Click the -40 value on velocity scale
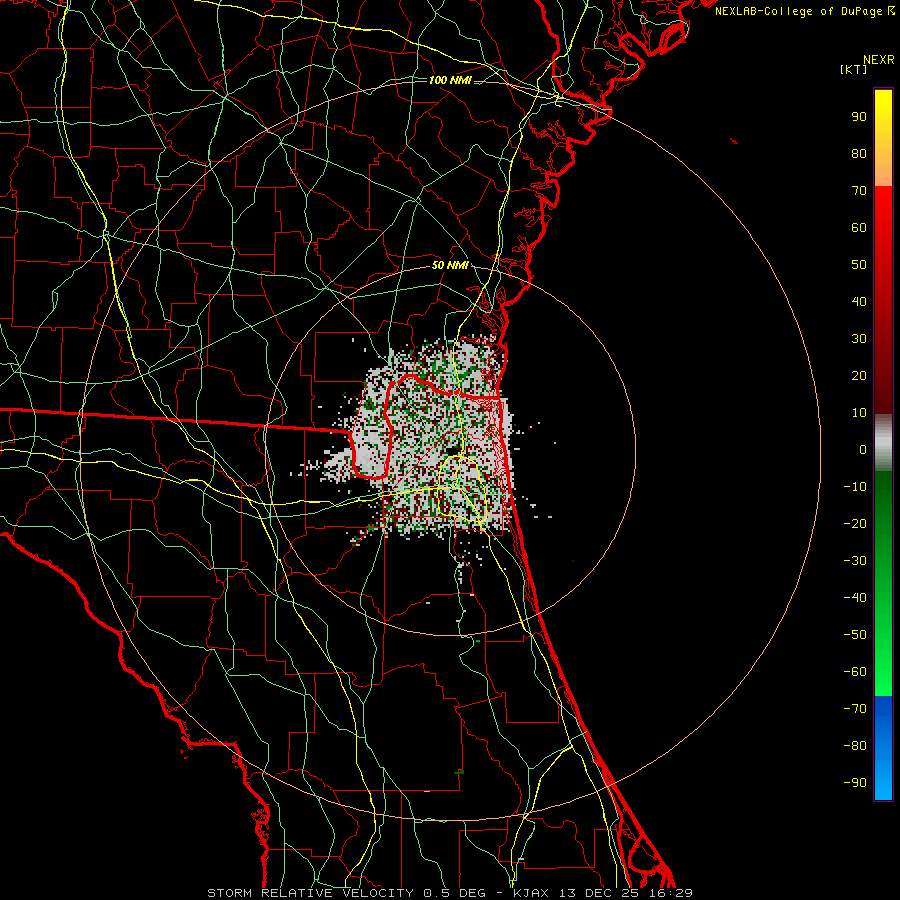Screen dimensions: 900x900 [x=855, y=598]
